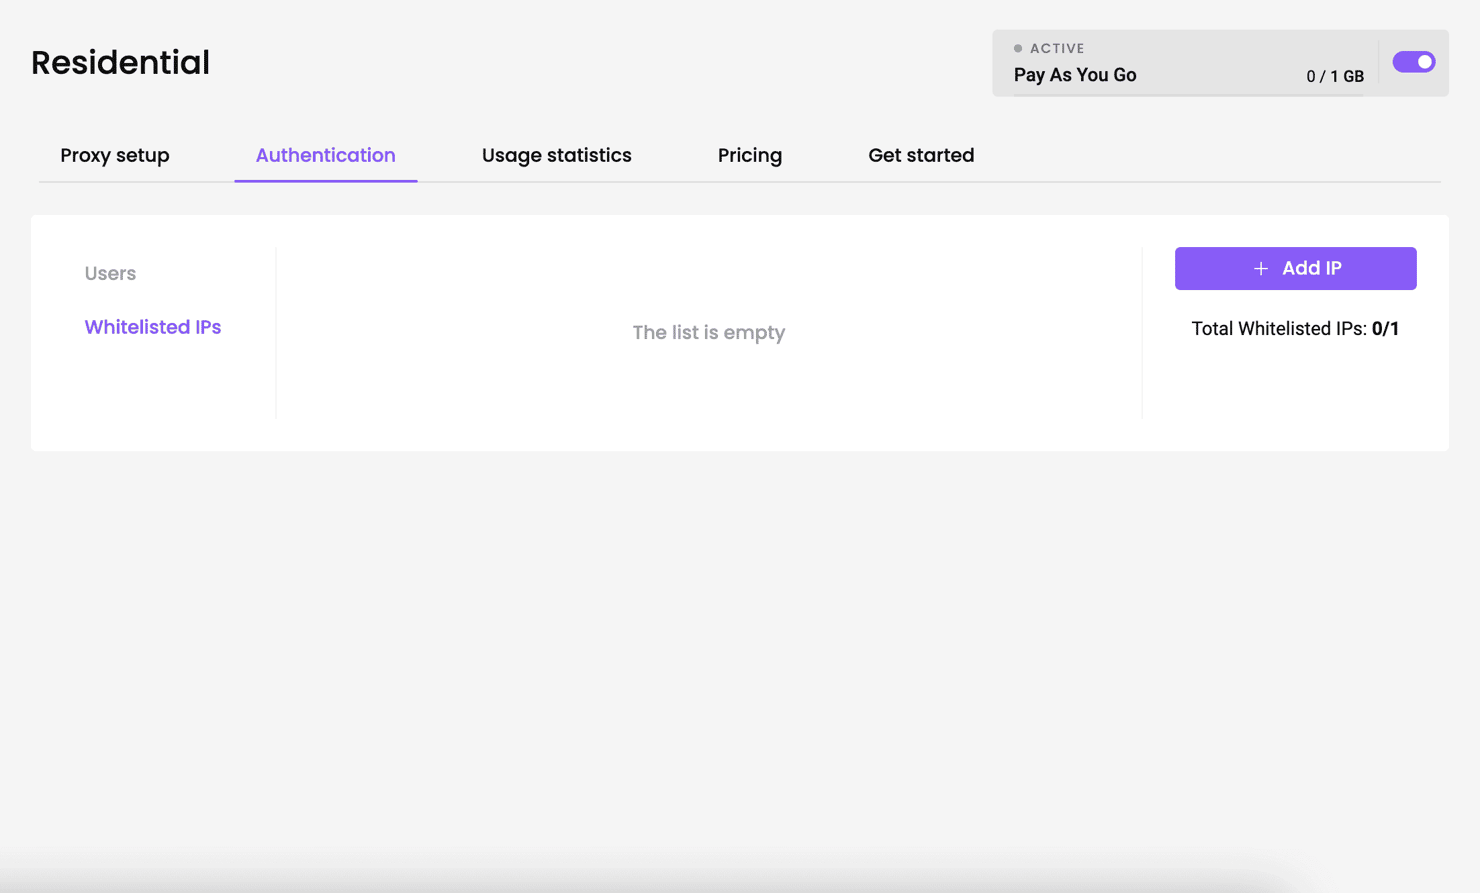Click the Total Whitelisted IPs counter
This screenshot has width=1480, height=893.
tap(1295, 329)
